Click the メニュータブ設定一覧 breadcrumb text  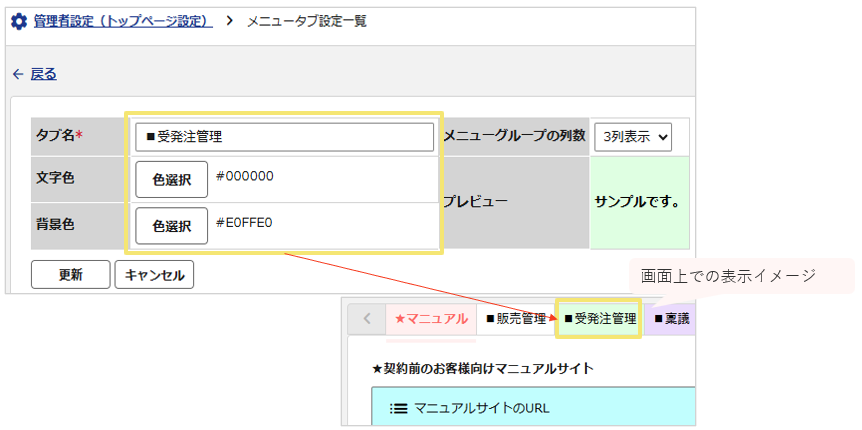[x=307, y=22]
